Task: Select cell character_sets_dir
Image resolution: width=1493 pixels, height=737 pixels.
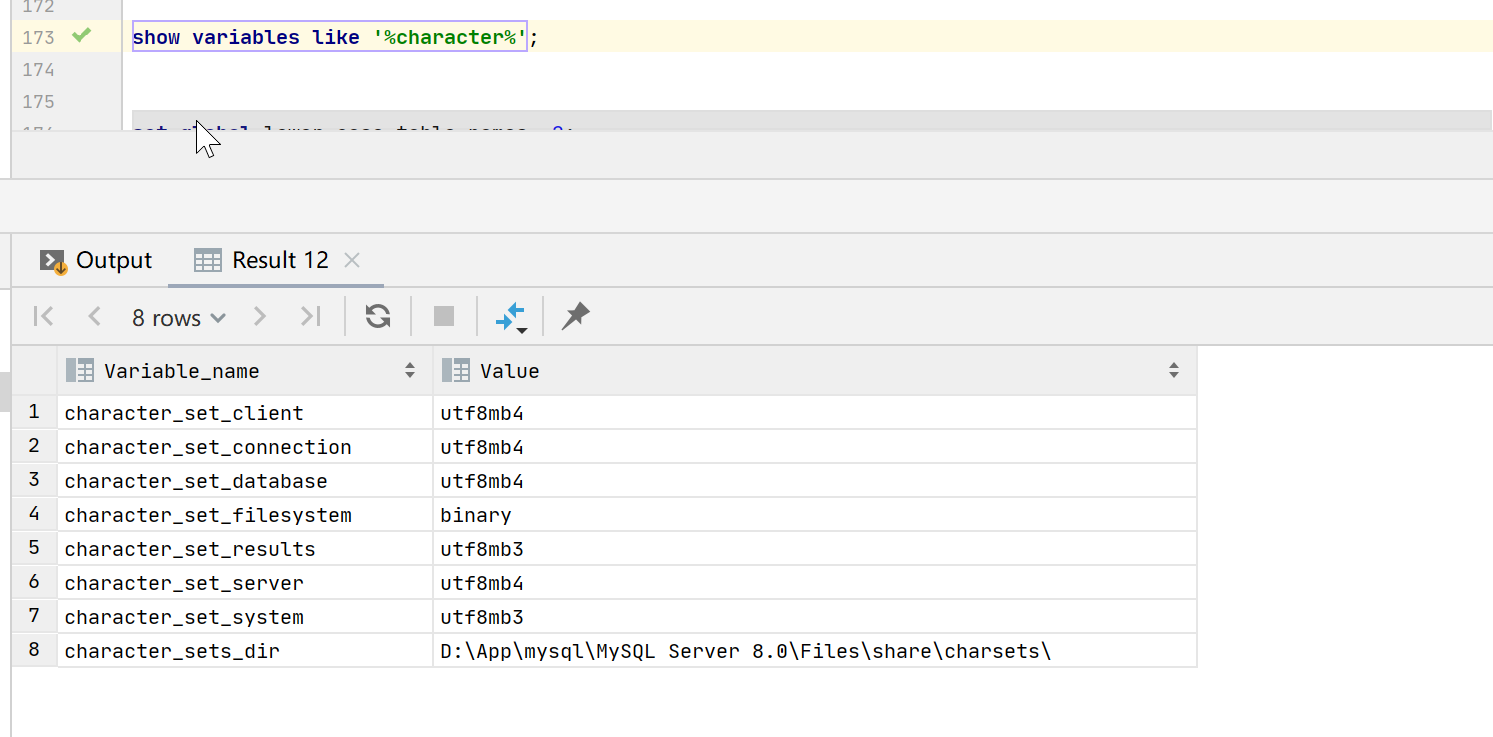Action: [x=245, y=651]
